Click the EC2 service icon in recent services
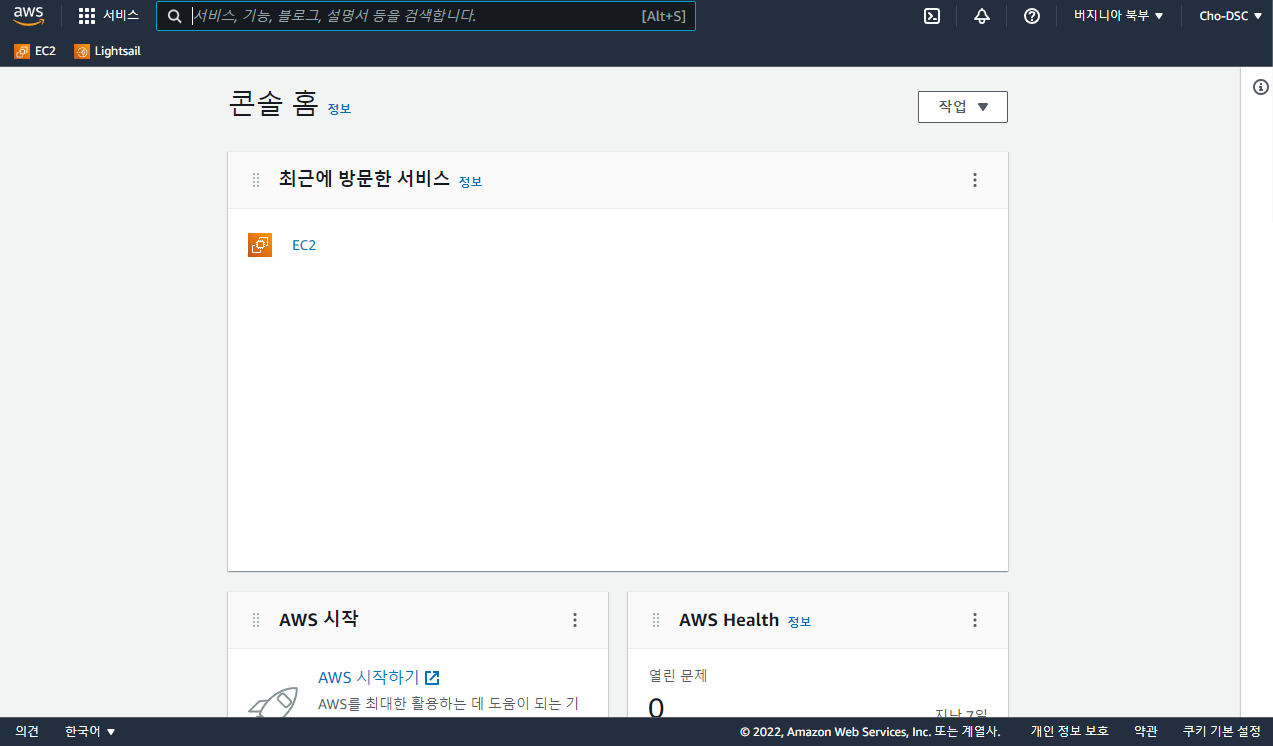The image size is (1273, 746). pos(260,245)
